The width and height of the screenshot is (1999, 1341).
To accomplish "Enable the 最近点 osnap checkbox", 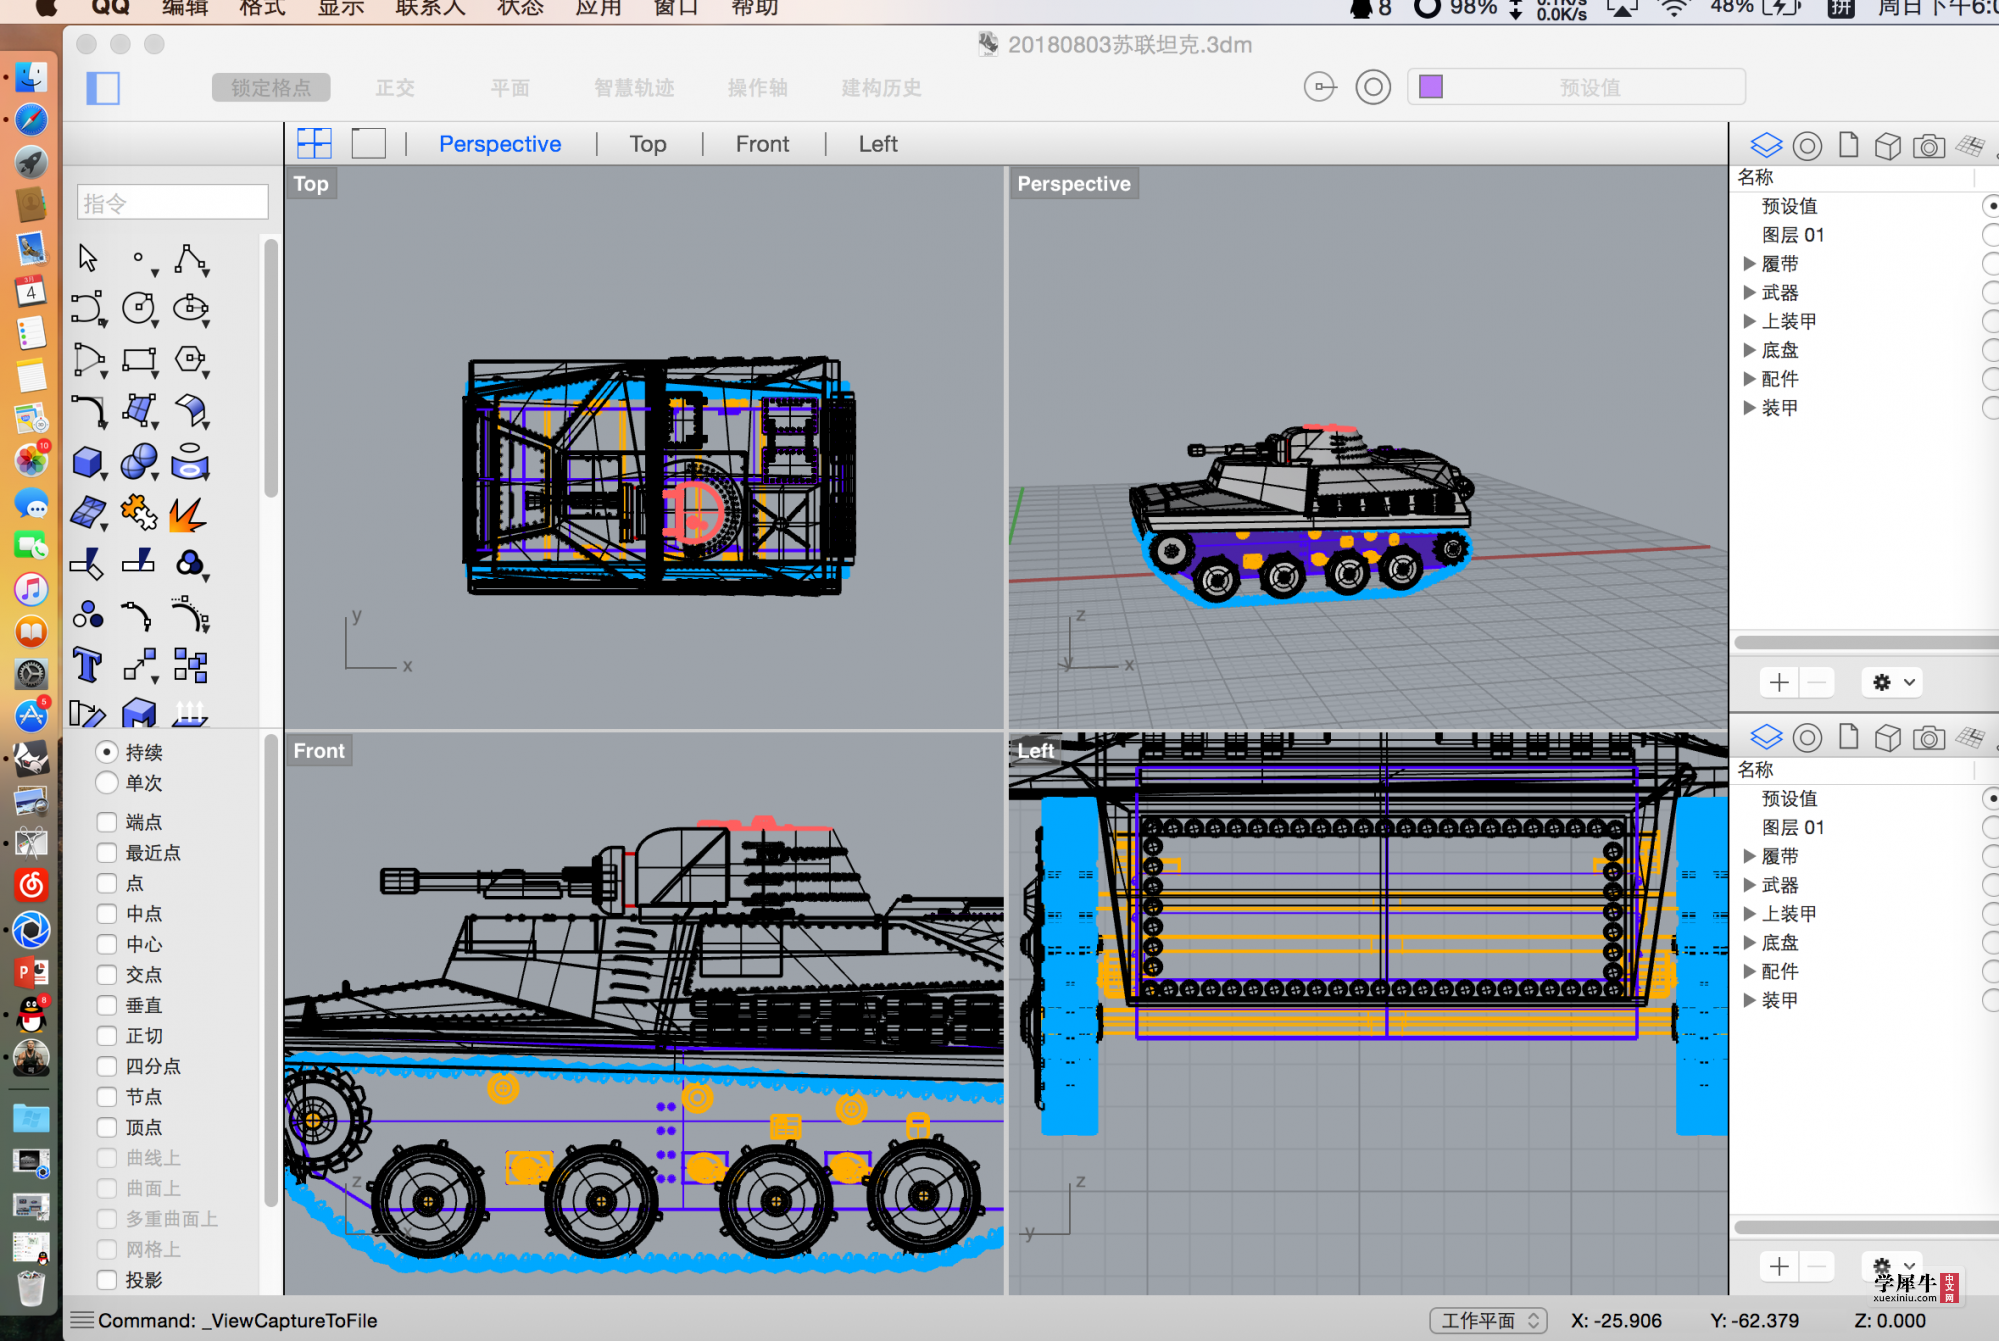I will (x=107, y=853).
